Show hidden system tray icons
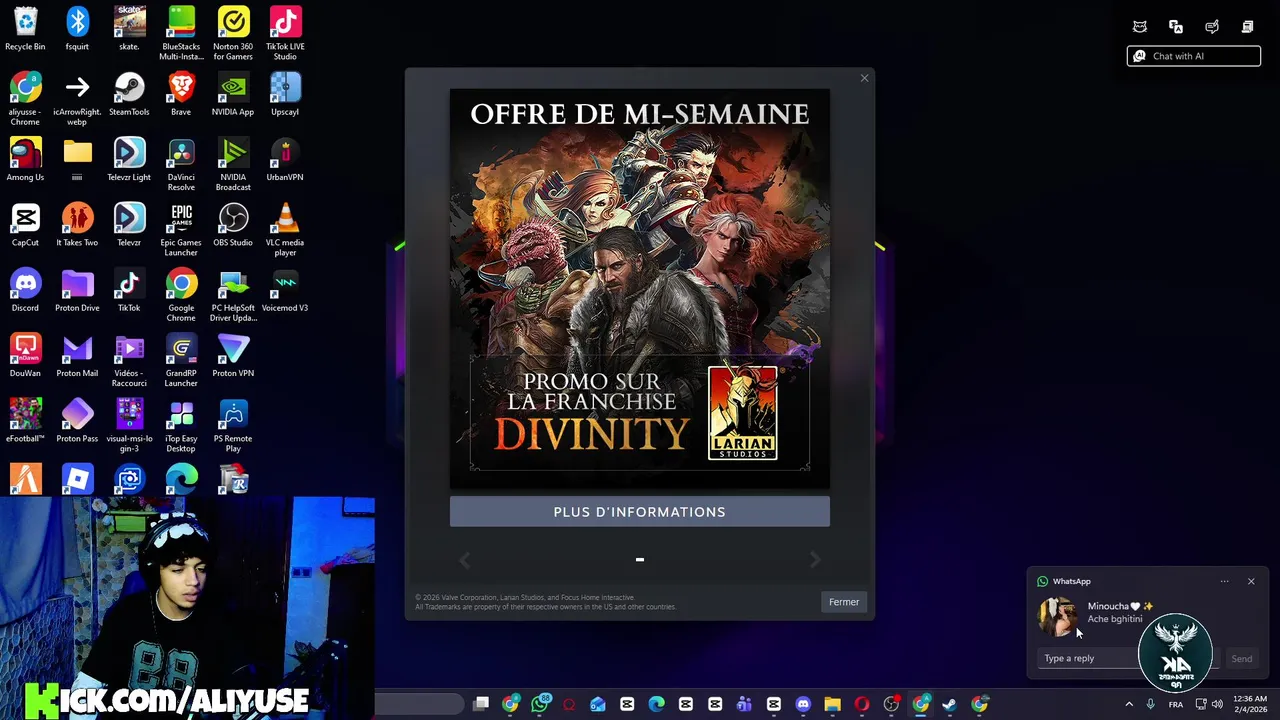The height and width of the screenshot is (720, 1280). [x=1129, y=704]
